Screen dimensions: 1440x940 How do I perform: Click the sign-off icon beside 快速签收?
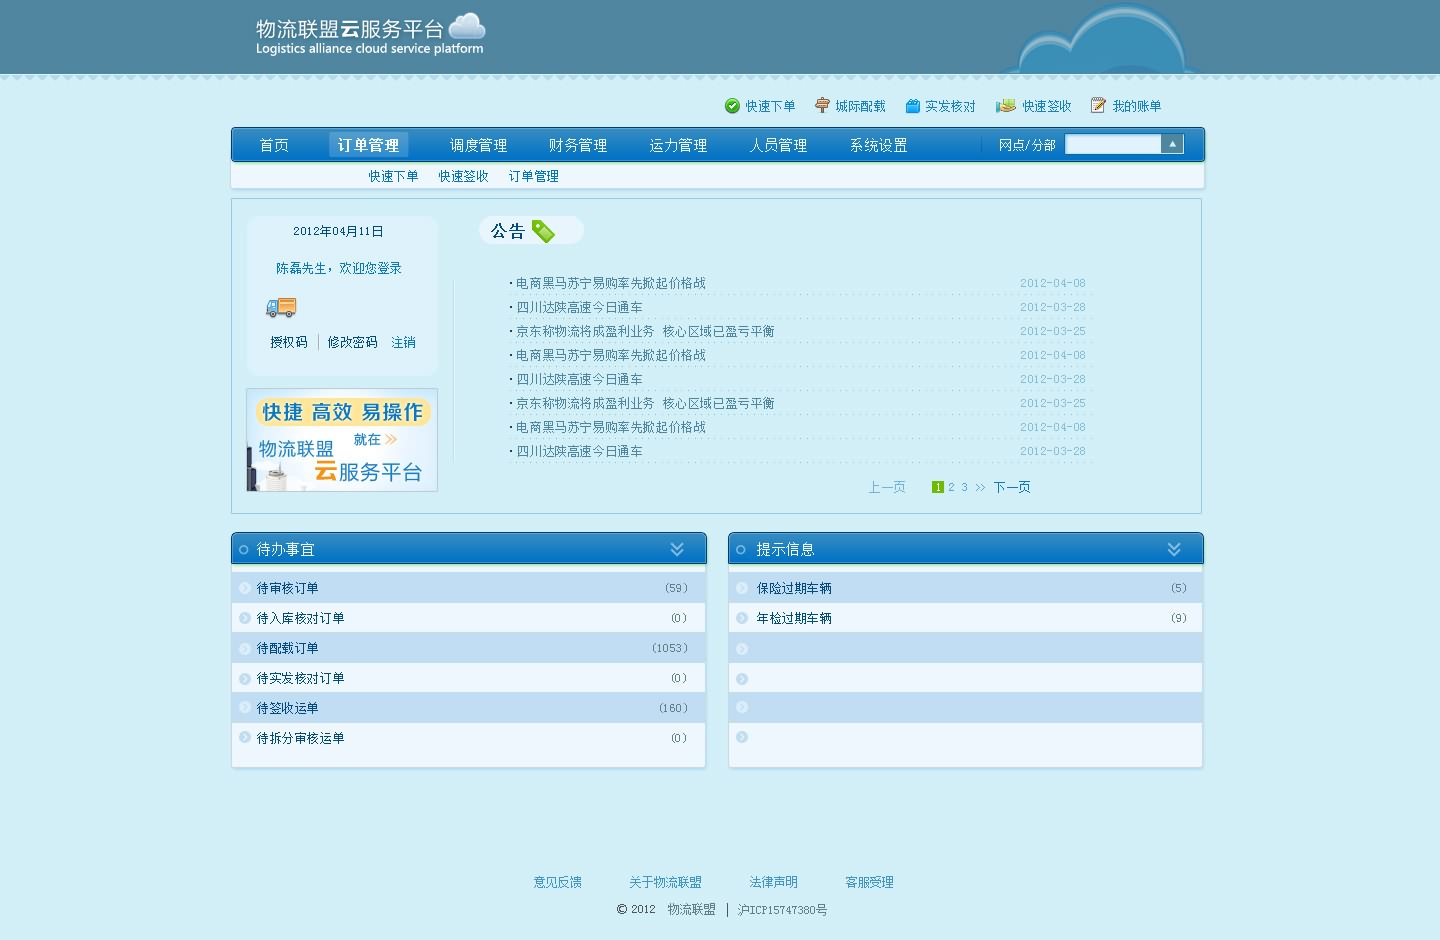tap(1006, 106)
